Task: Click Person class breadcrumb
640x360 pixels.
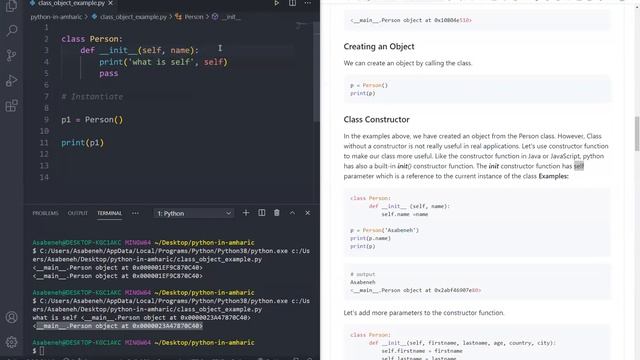Action: pyautogui.click(x=193, y=17)
